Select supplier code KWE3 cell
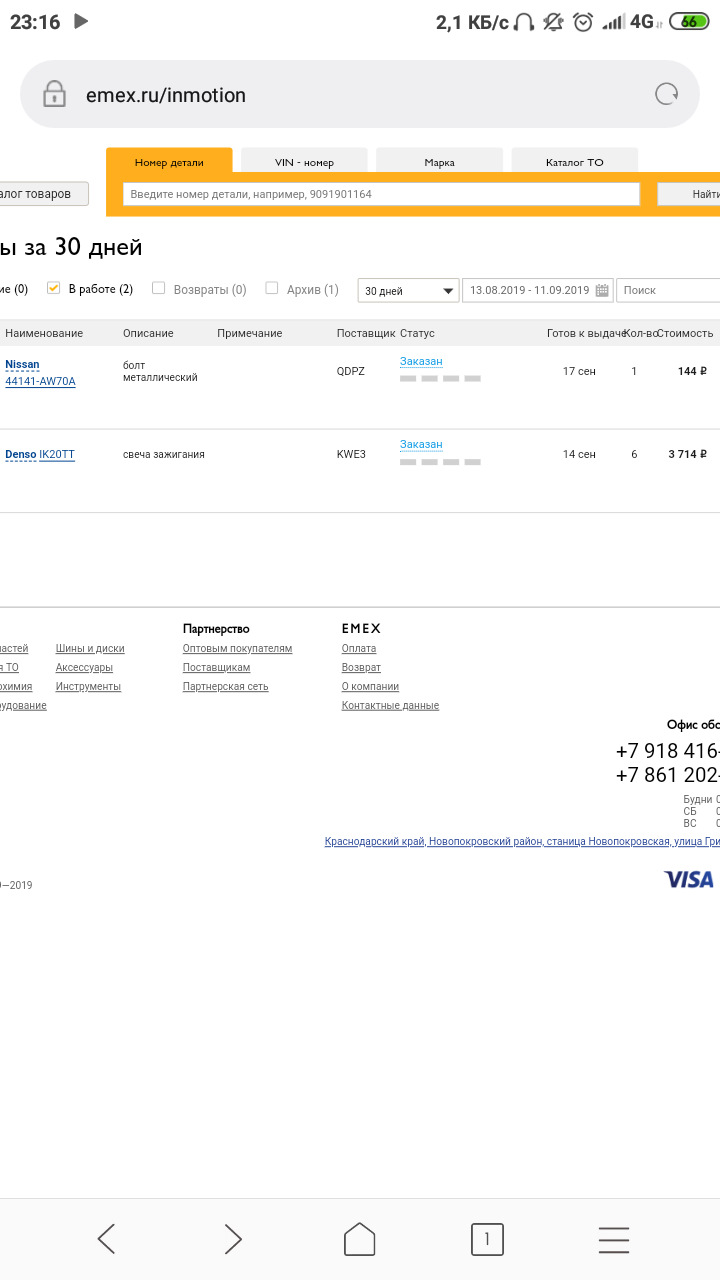 [x=351, y=454]
